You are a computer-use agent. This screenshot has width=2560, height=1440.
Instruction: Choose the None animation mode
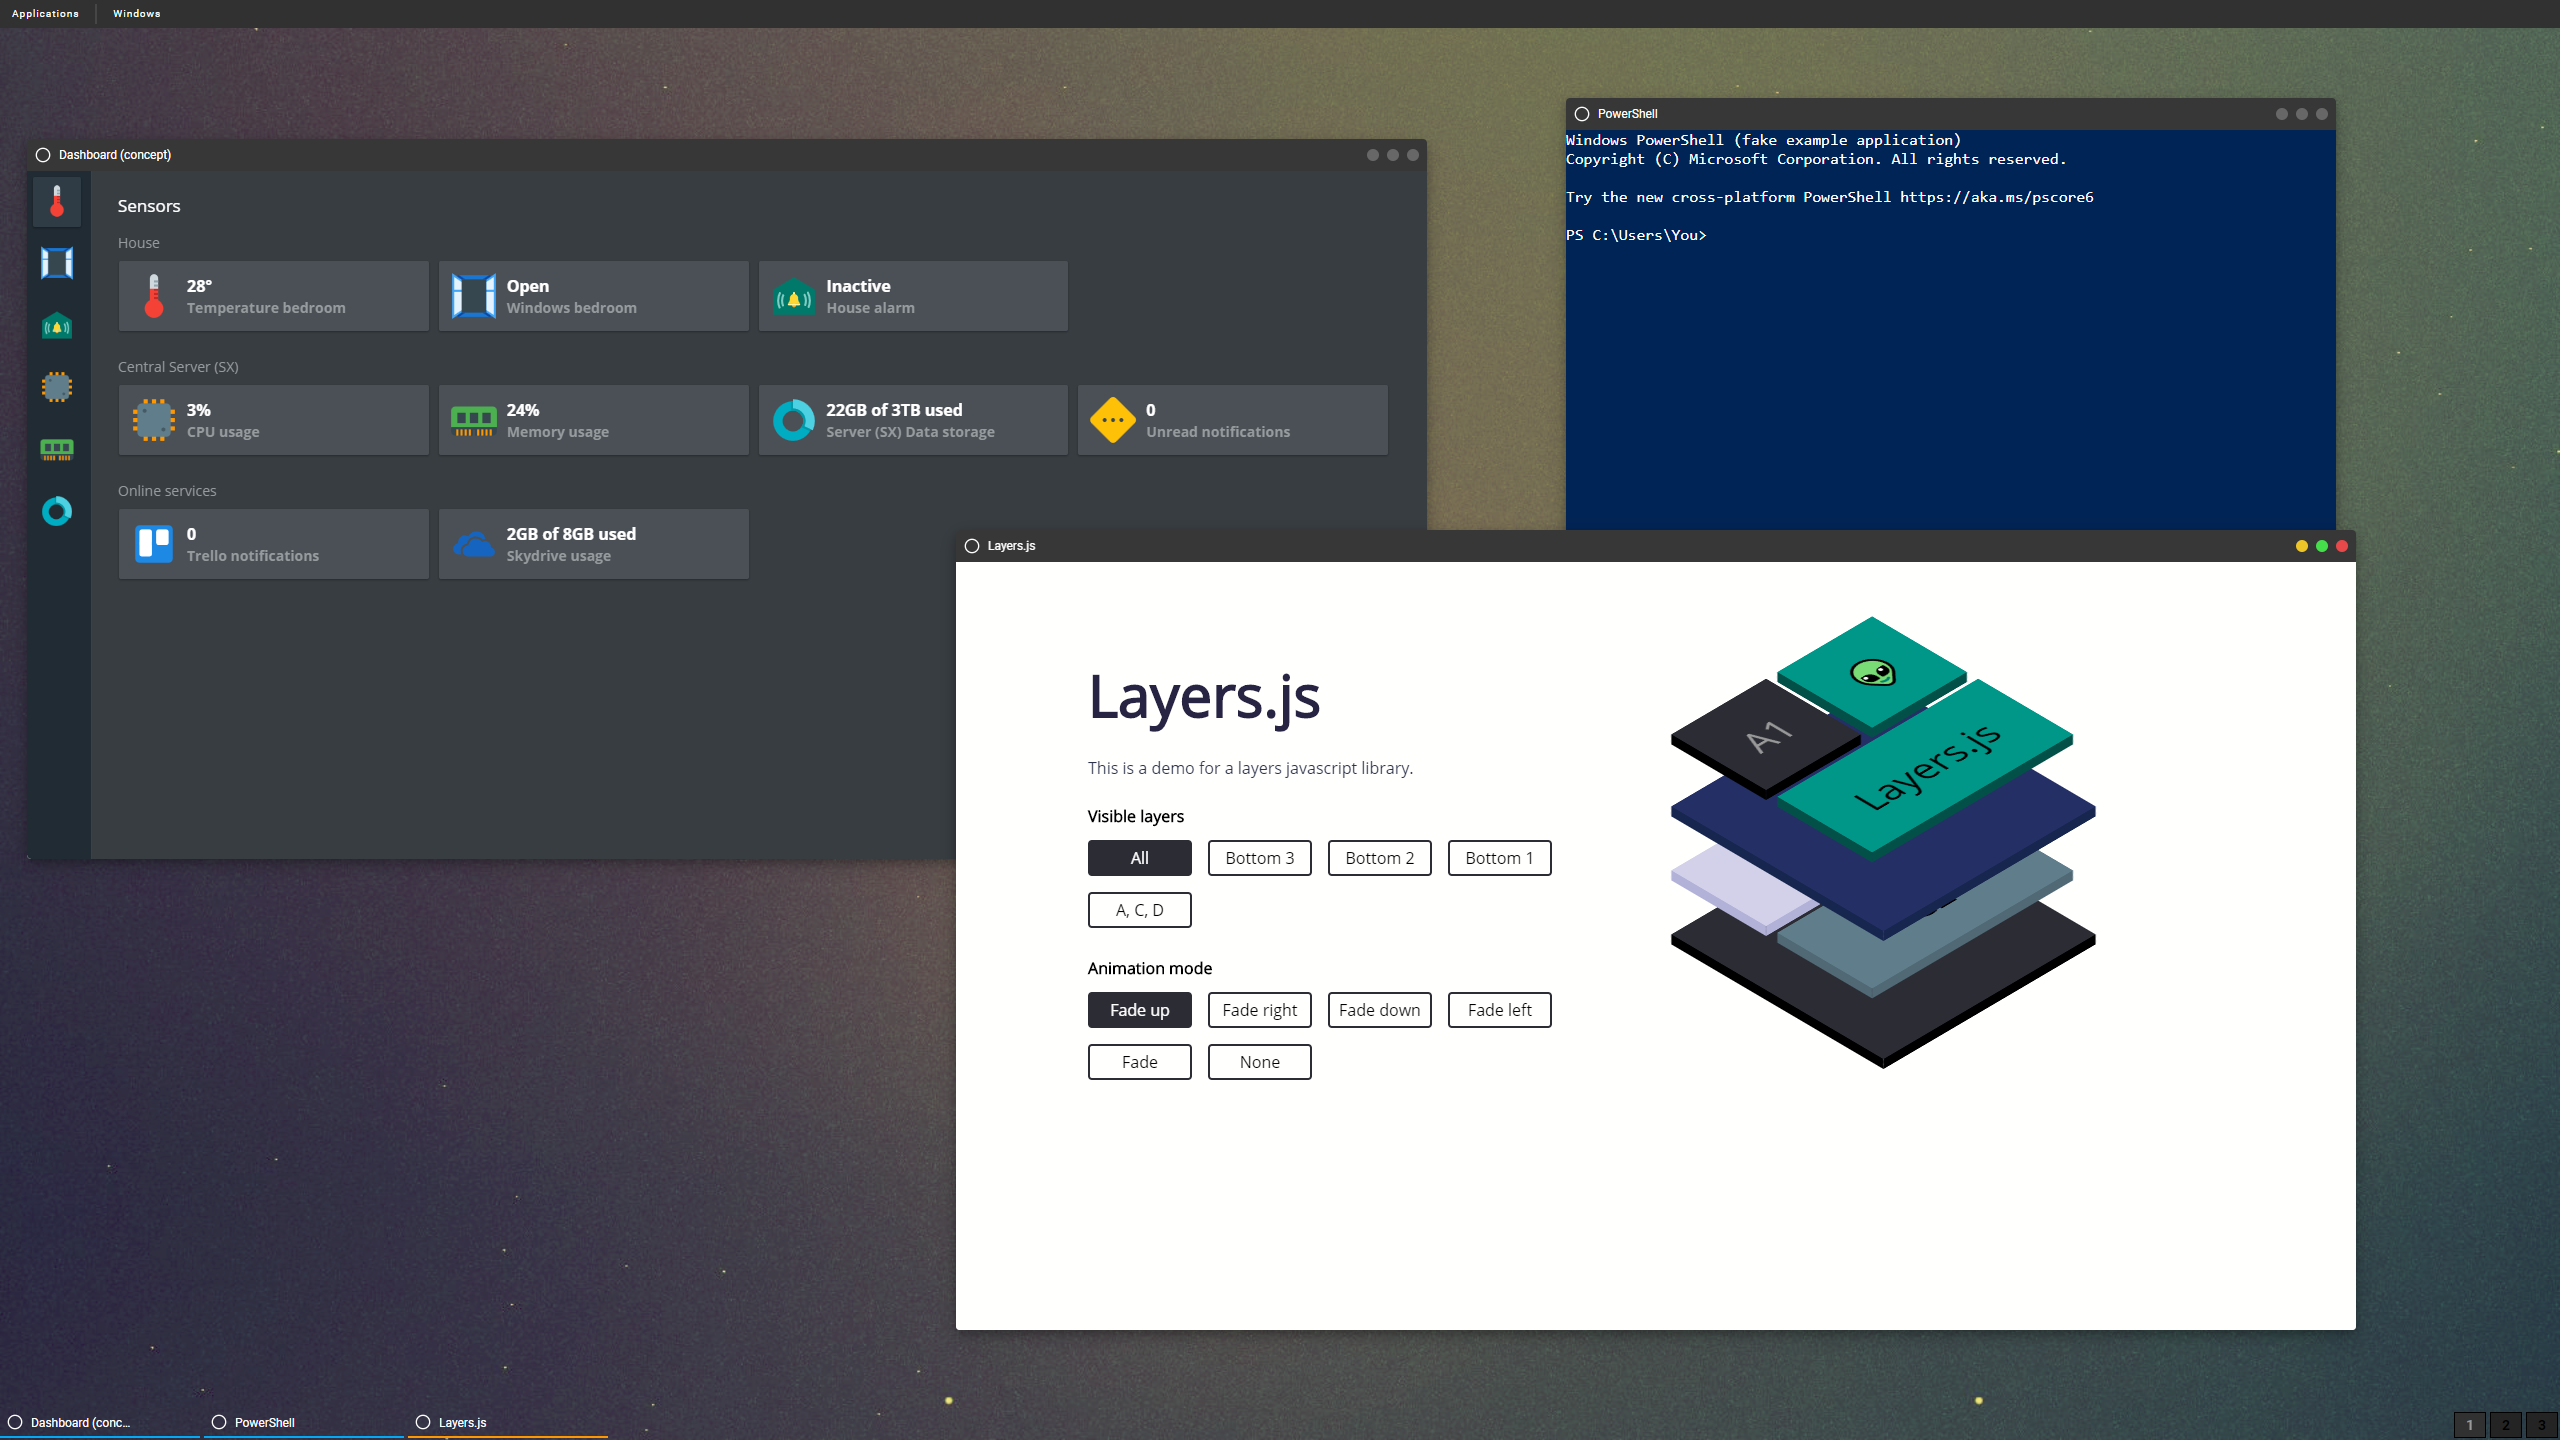tap(1259, 1062)
